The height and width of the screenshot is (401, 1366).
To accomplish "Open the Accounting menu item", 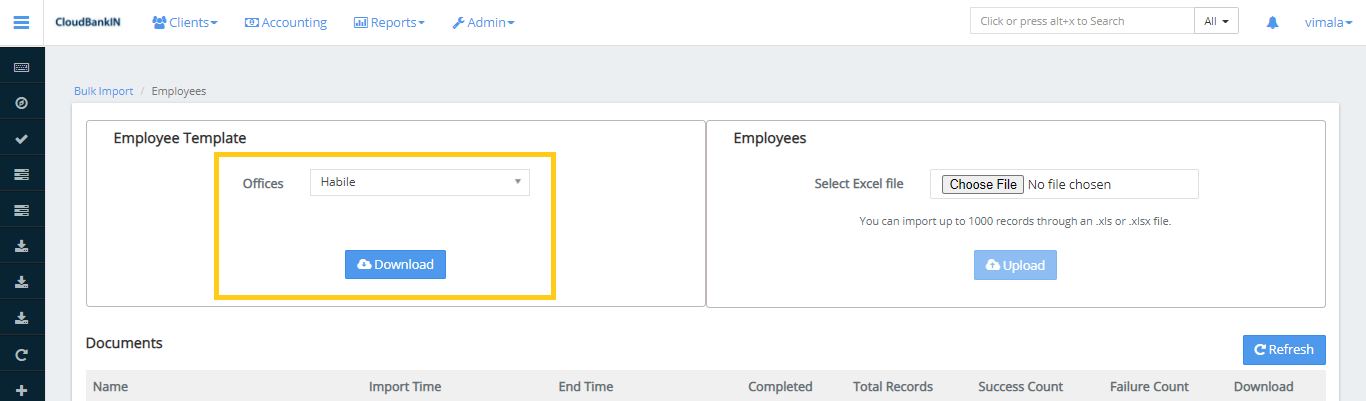I will [x=286, y=22].
